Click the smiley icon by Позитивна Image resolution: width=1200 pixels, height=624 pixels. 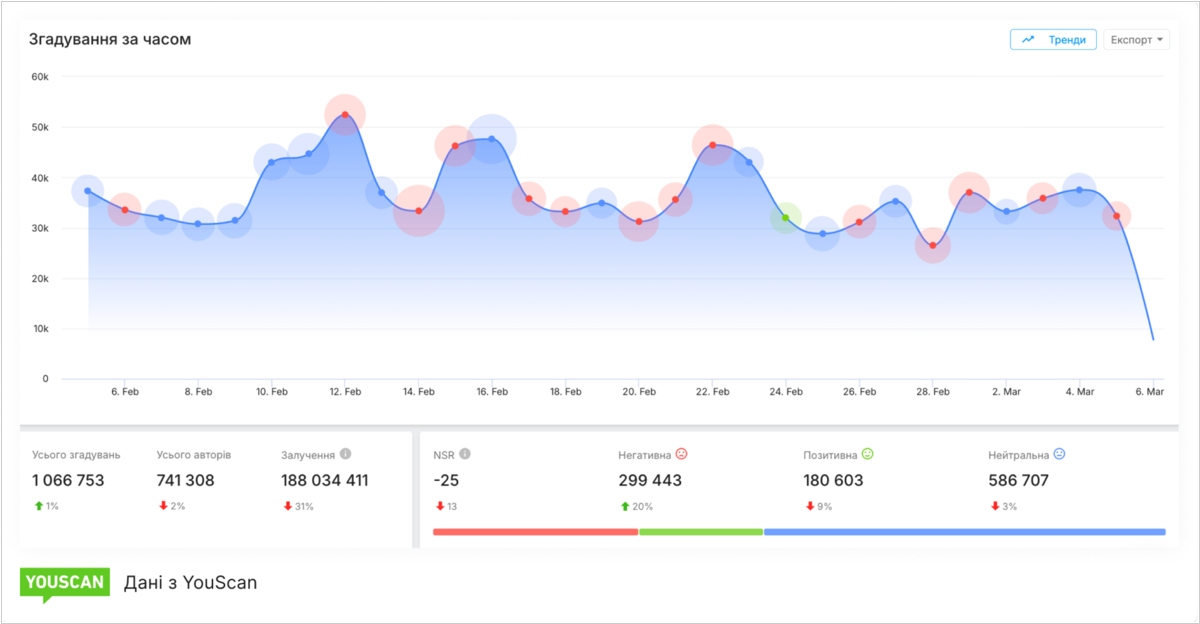coord(867,454)
